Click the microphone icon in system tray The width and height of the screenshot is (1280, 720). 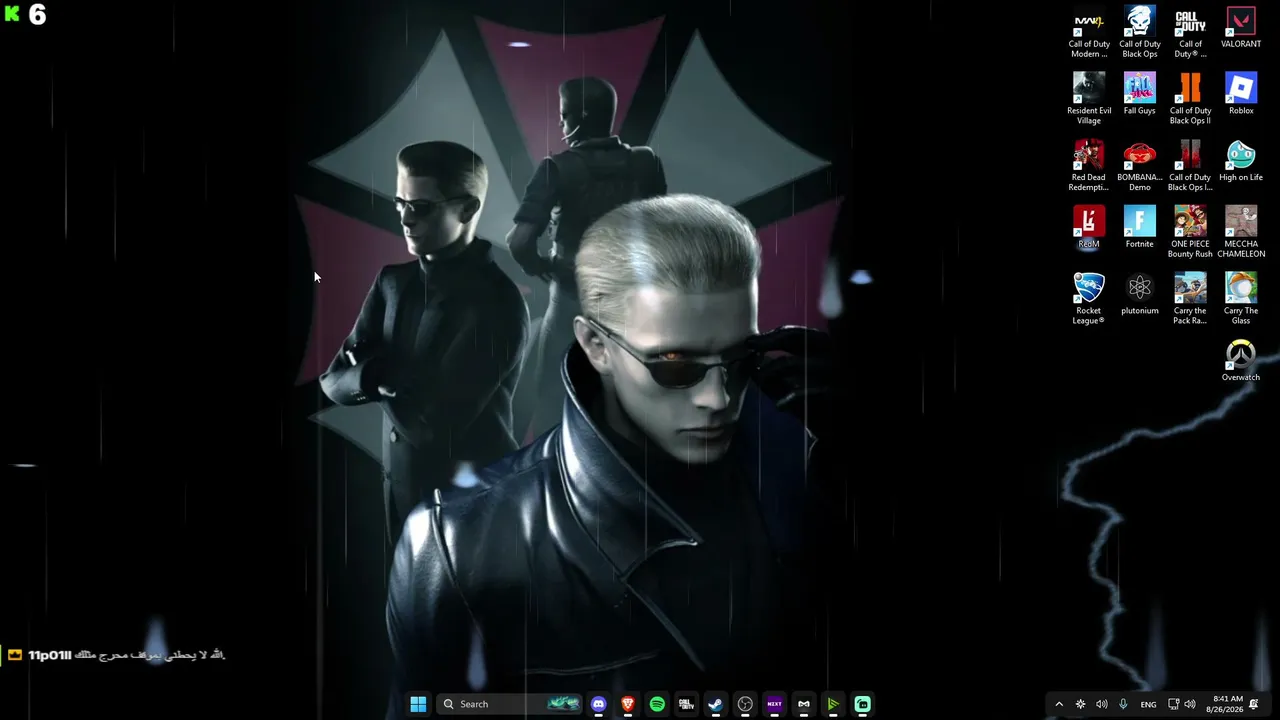click(x=1123, y=704)
